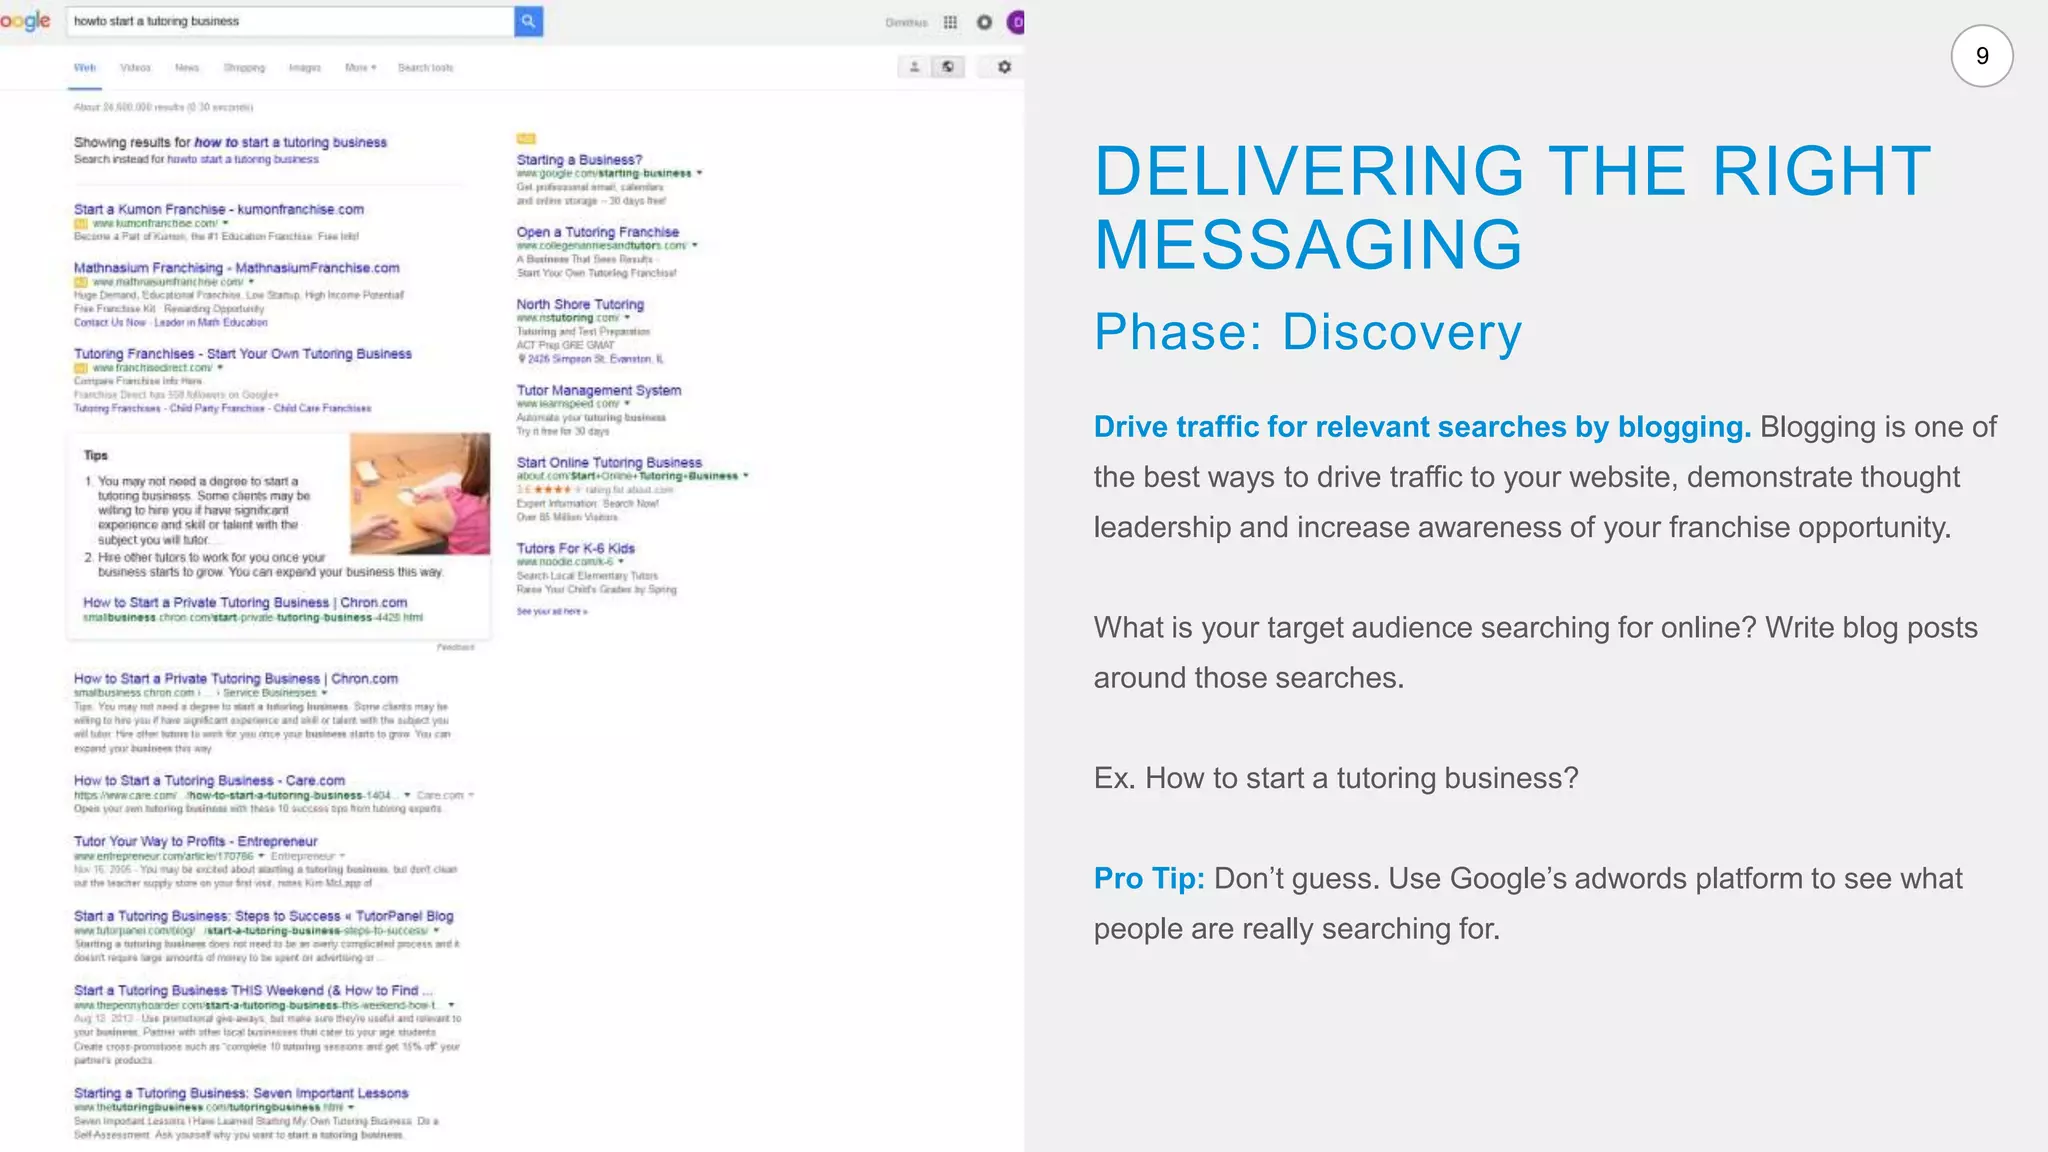Focus the search query input field

[290, 21]
